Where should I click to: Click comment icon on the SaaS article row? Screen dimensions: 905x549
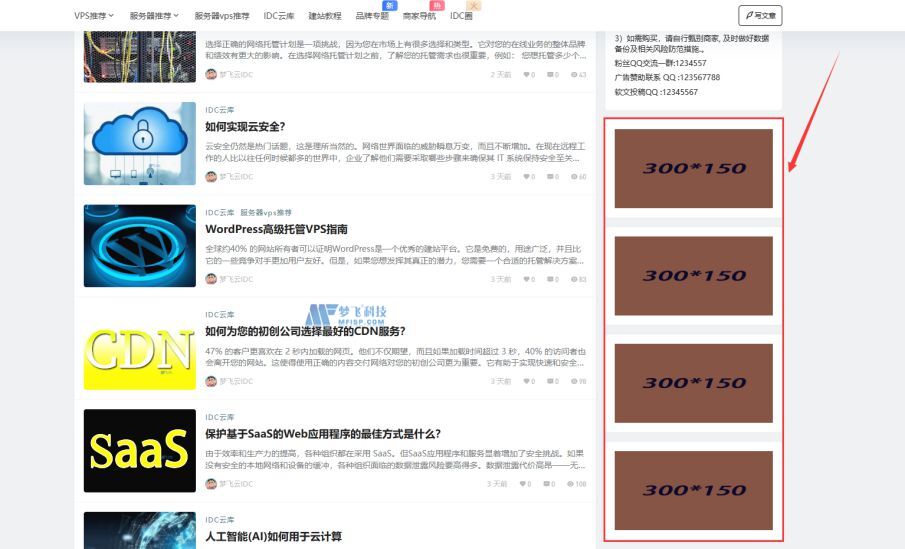pos(546,484)
